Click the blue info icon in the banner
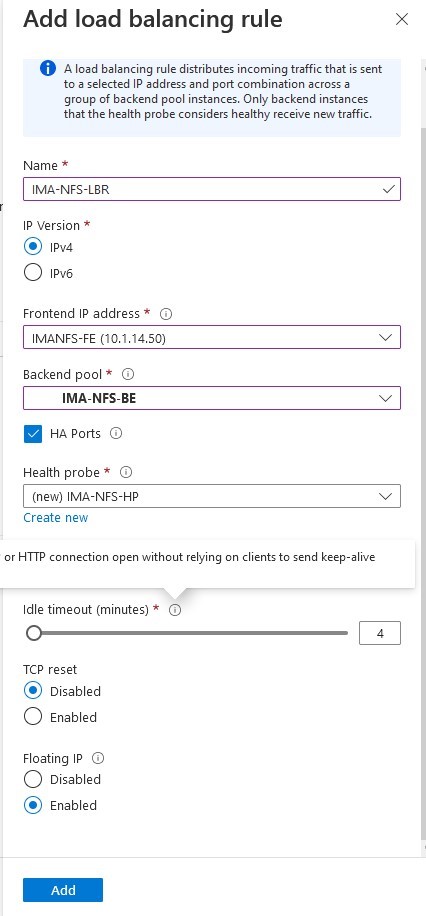 (x=48, y=69)
